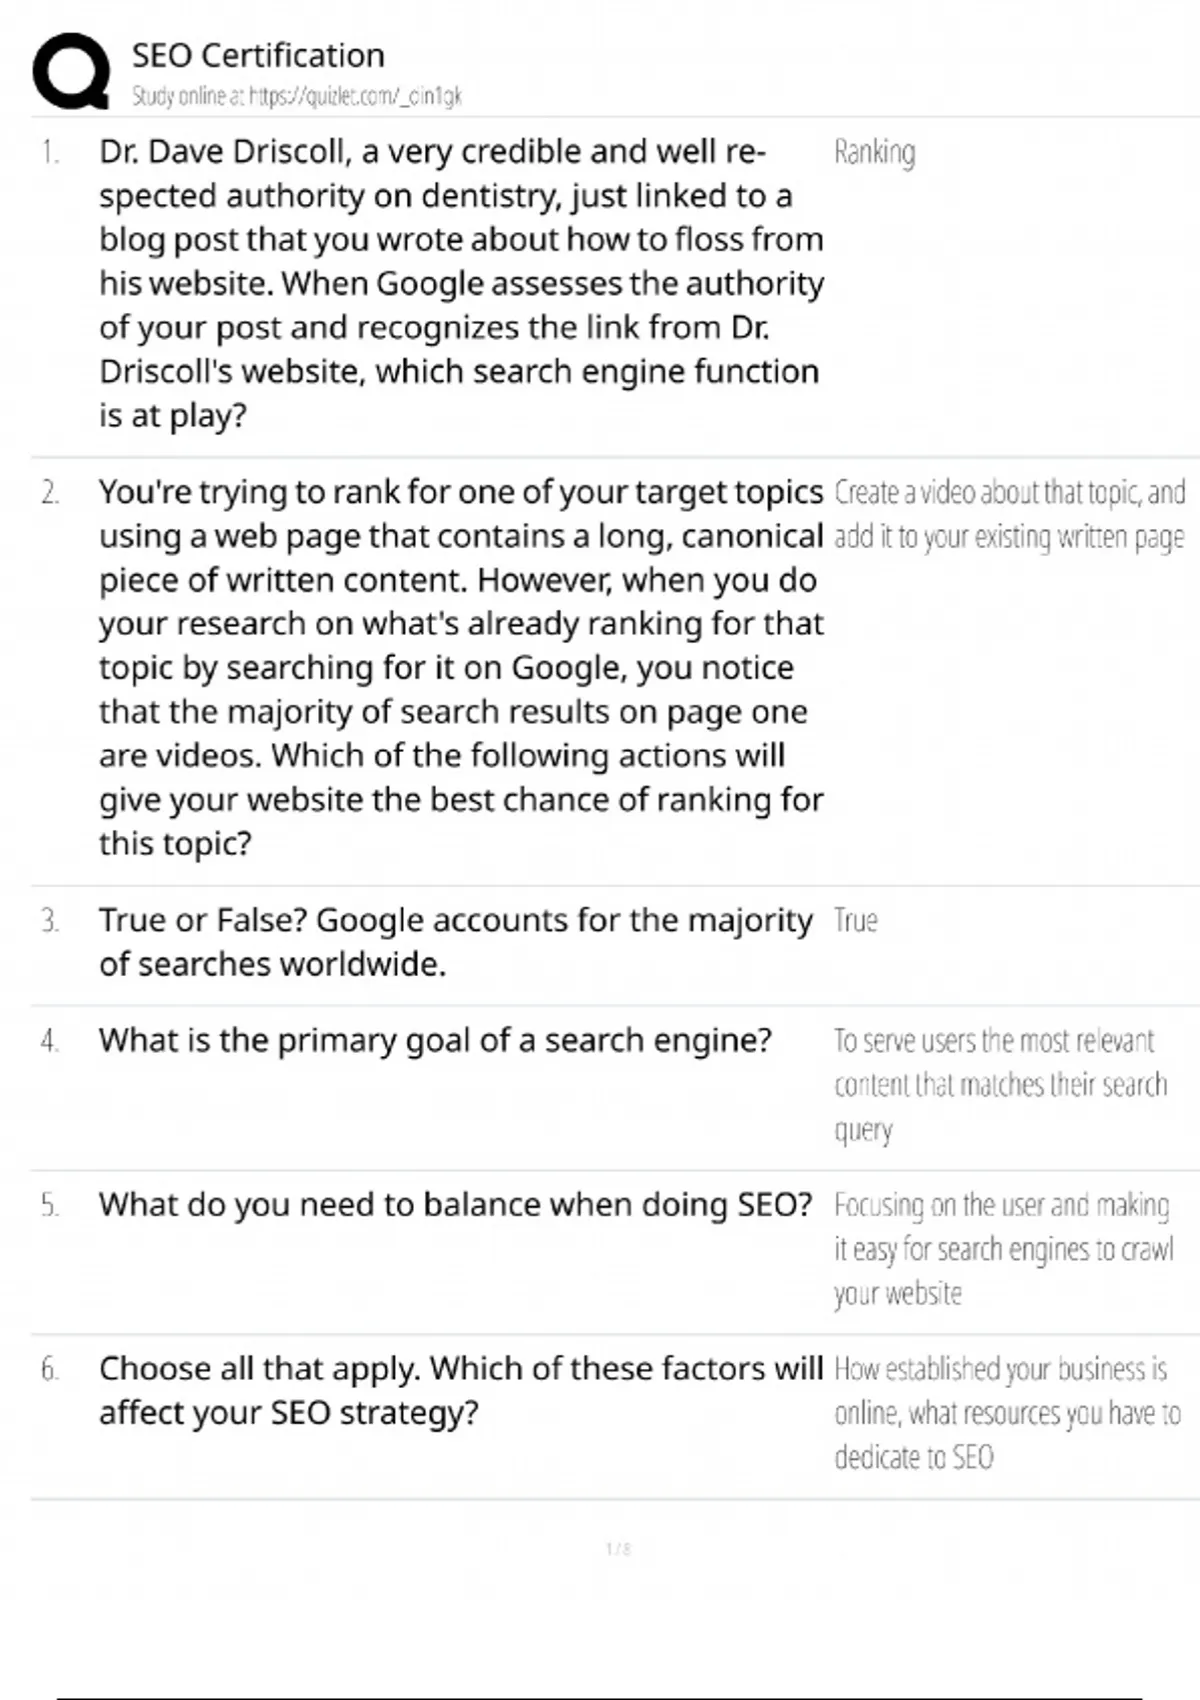Click the page number indicator 1/8
This screenshot has width=1200, height=1700.
tap(618, 1549)
